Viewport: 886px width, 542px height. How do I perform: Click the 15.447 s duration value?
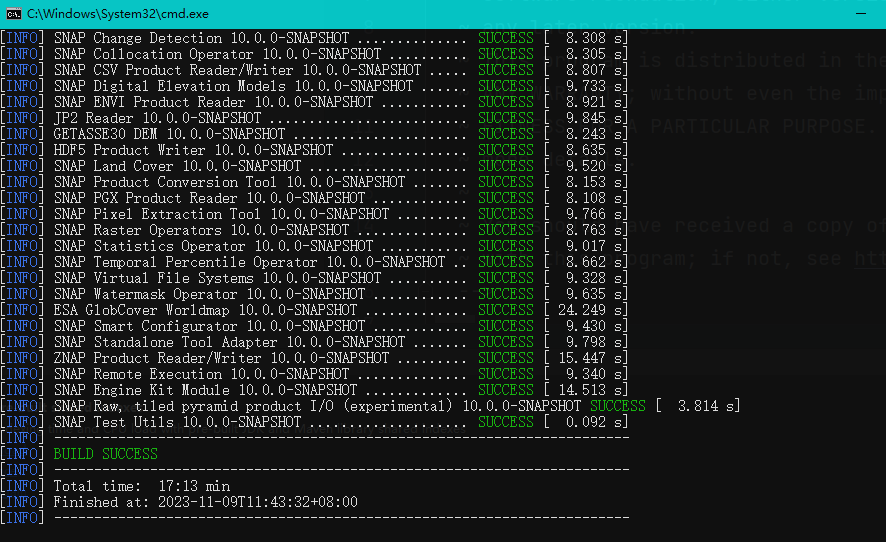pos(589,358)
